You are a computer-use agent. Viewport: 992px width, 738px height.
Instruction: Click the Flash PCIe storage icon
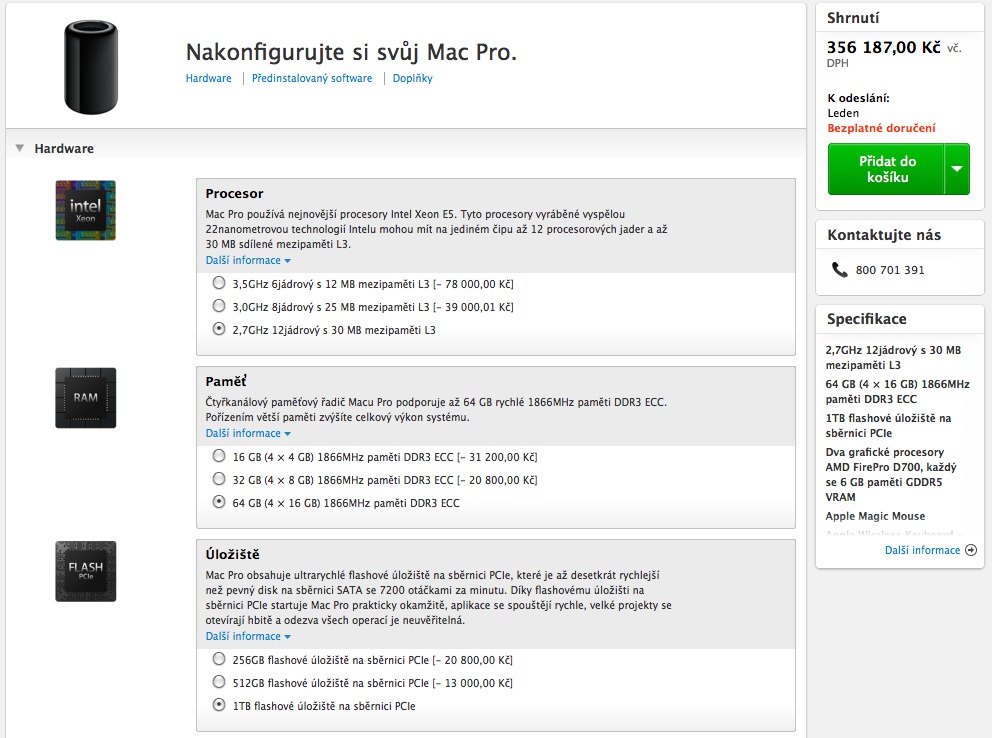click(85, 571)
